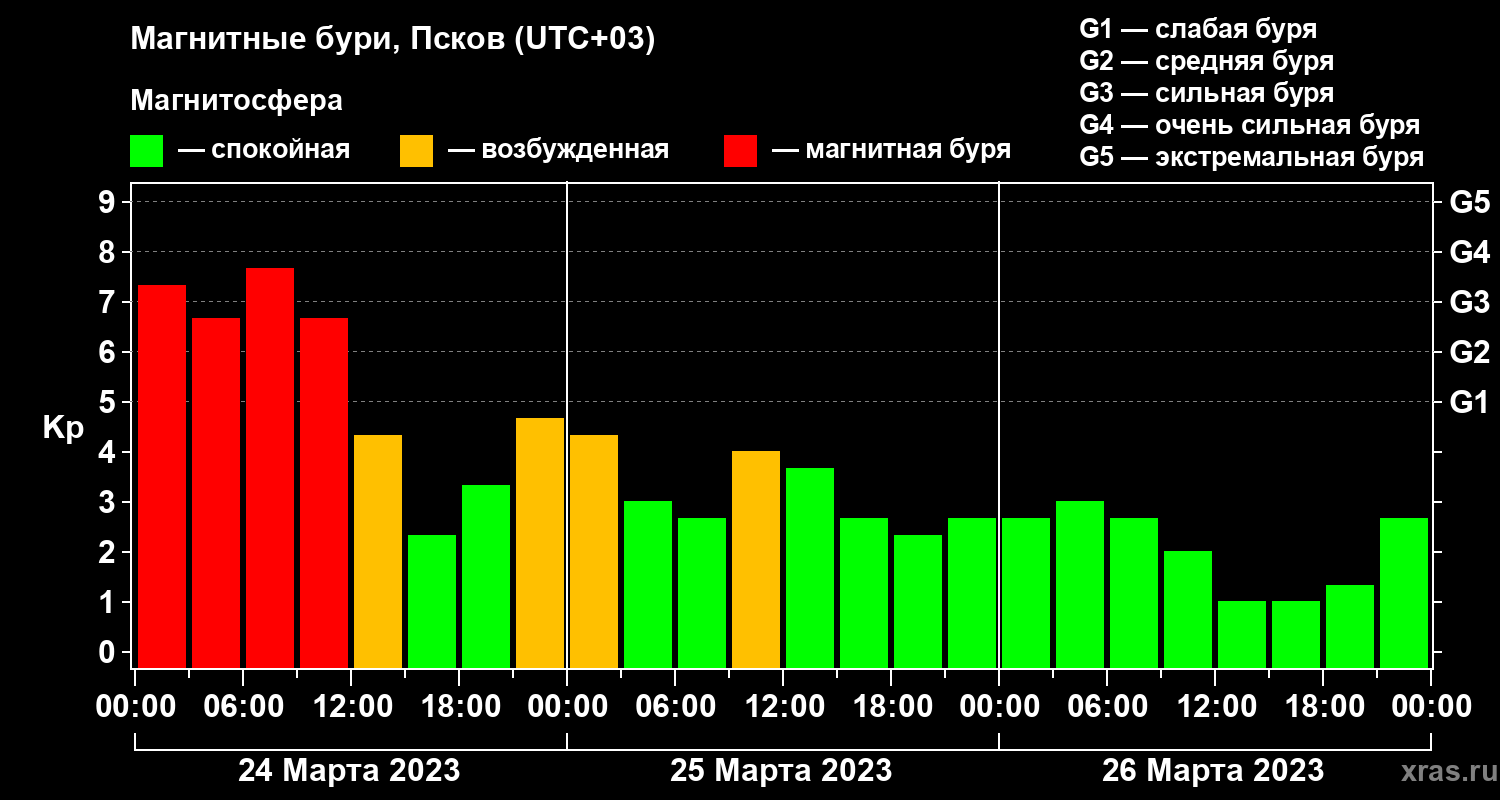
Task: Click the final green bar on 26 March
Action: (x=1404, y=592)
